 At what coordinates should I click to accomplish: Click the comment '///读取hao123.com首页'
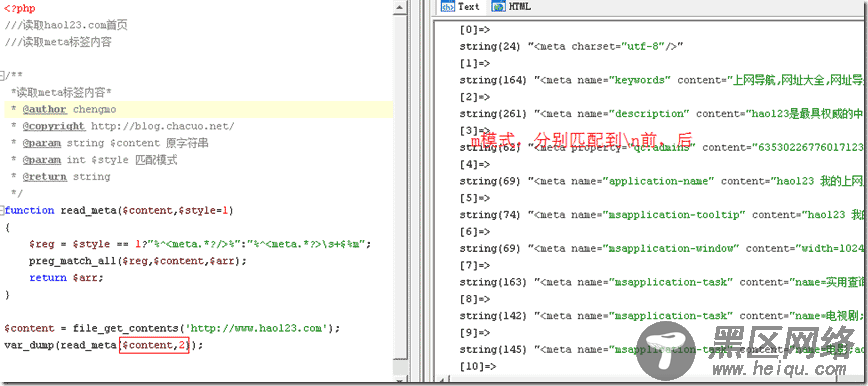click(66, 25)
